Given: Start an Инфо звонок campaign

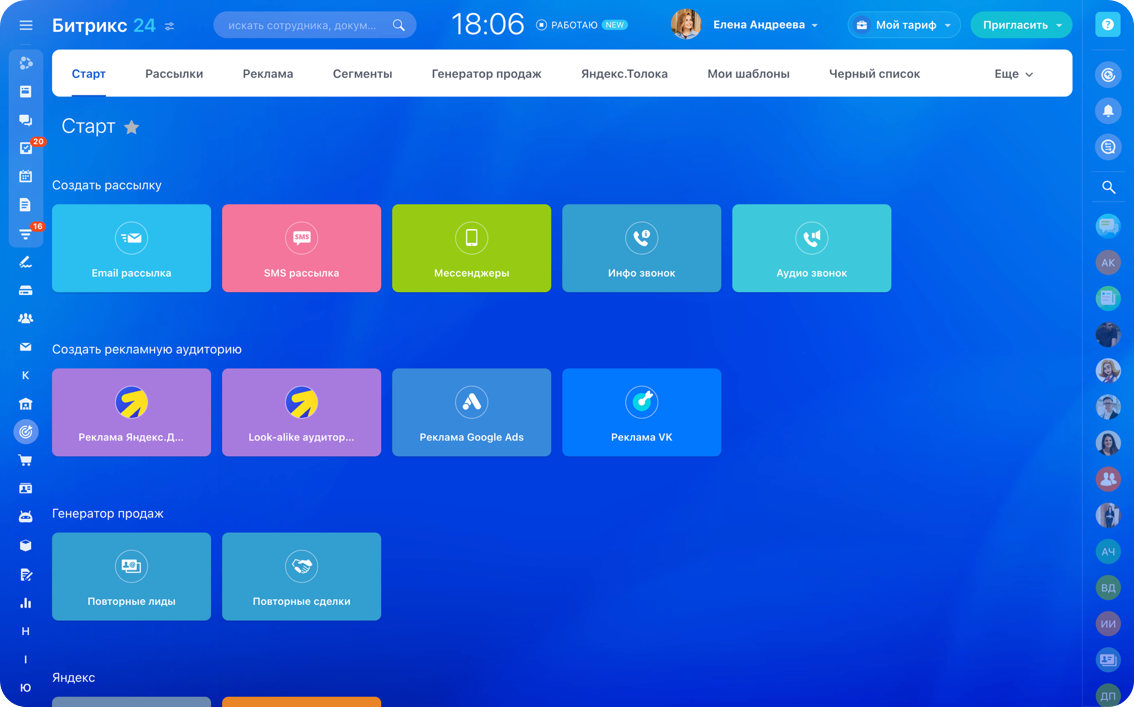Looking at the screenshot, I should 641,248.
